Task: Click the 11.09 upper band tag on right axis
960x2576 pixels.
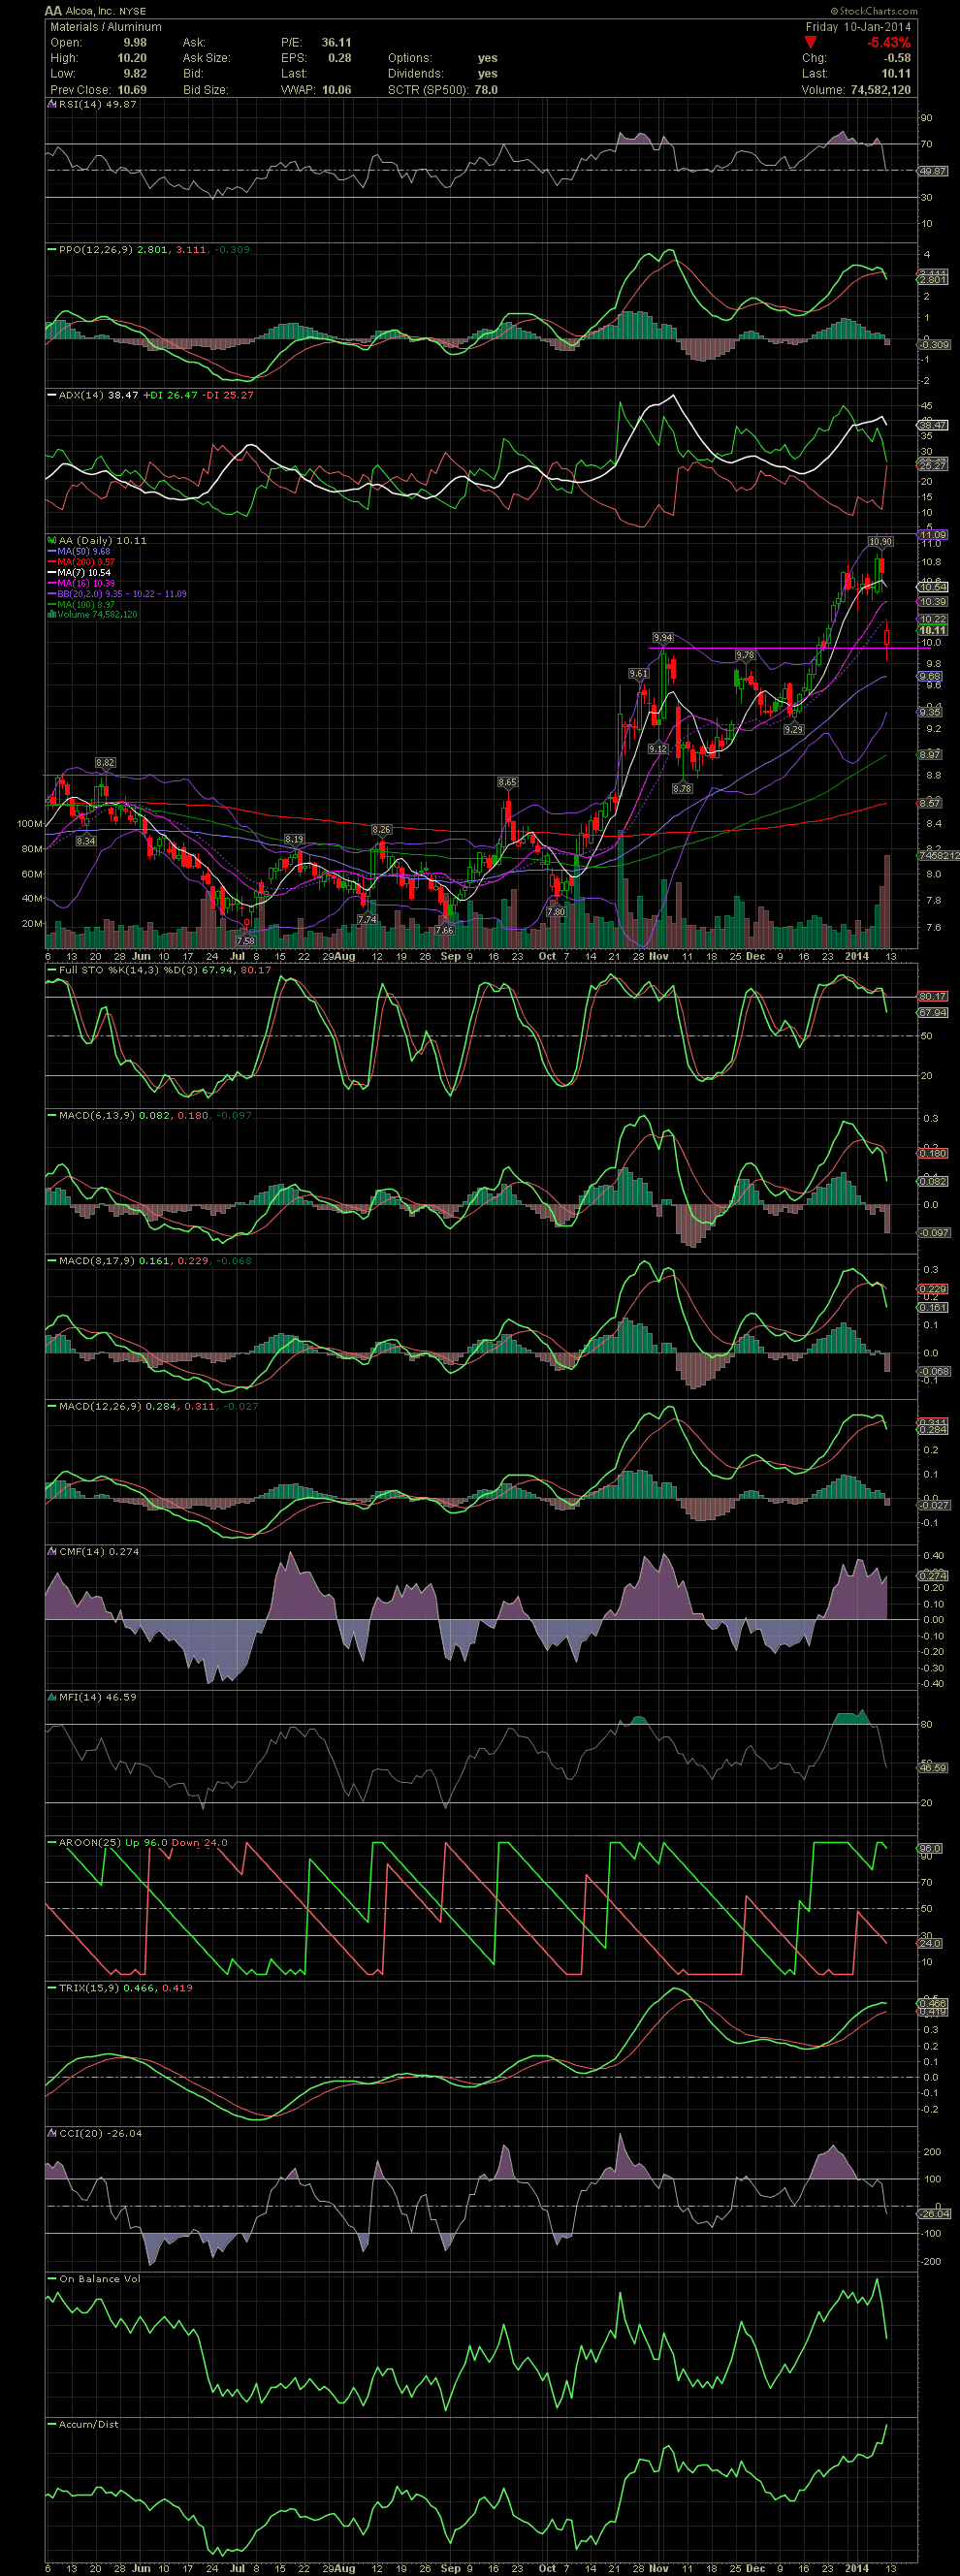Action: [932, 536]
